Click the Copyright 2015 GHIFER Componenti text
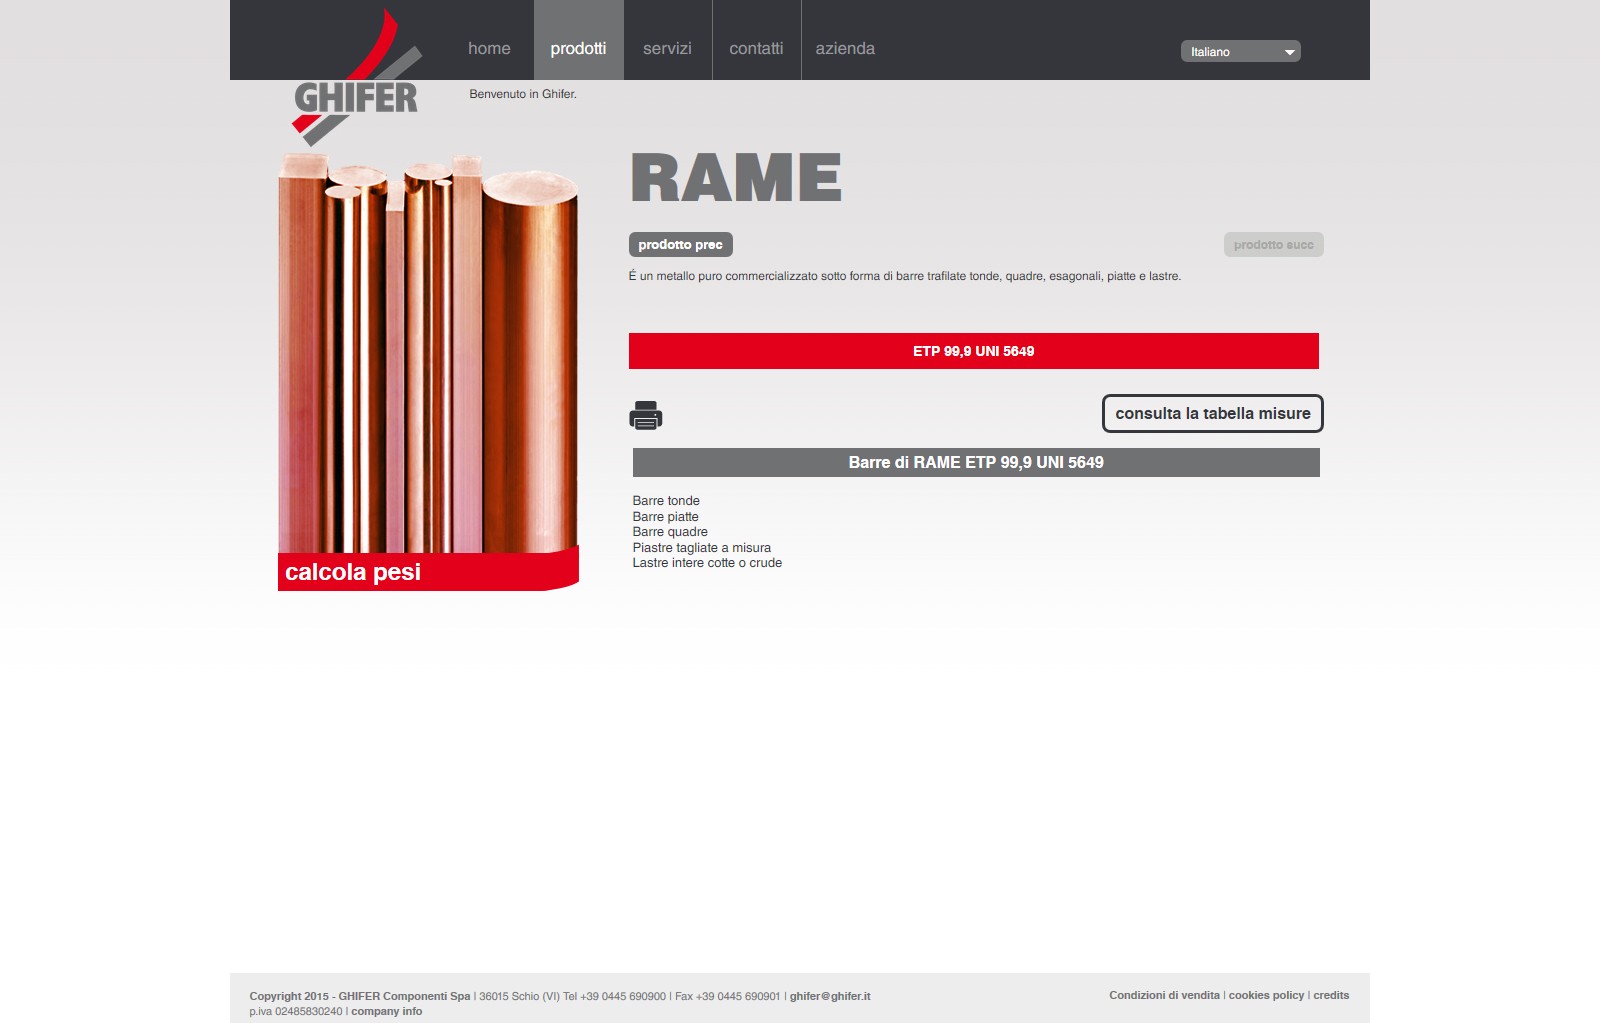The height and width of the screenshot is (1023, 1600). [x=360, y=996]
